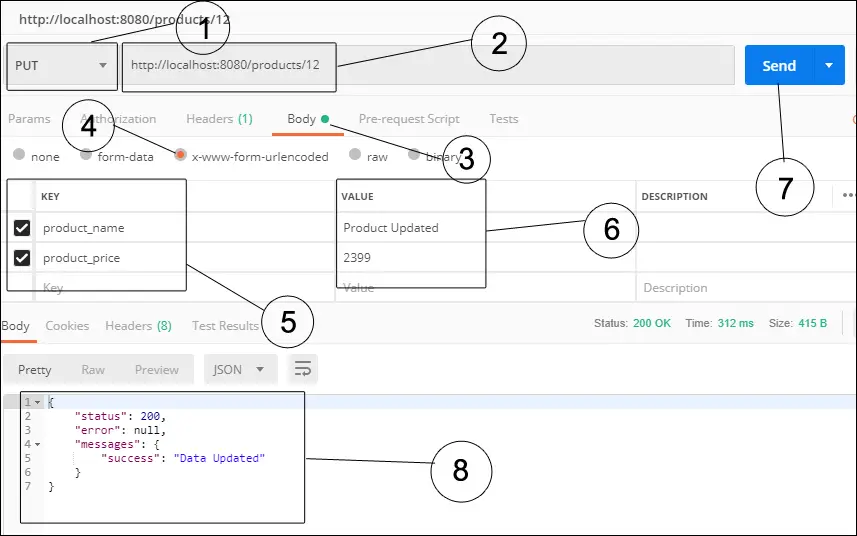
Task: Click the "status": 200 line
Action: coord(120,416)
